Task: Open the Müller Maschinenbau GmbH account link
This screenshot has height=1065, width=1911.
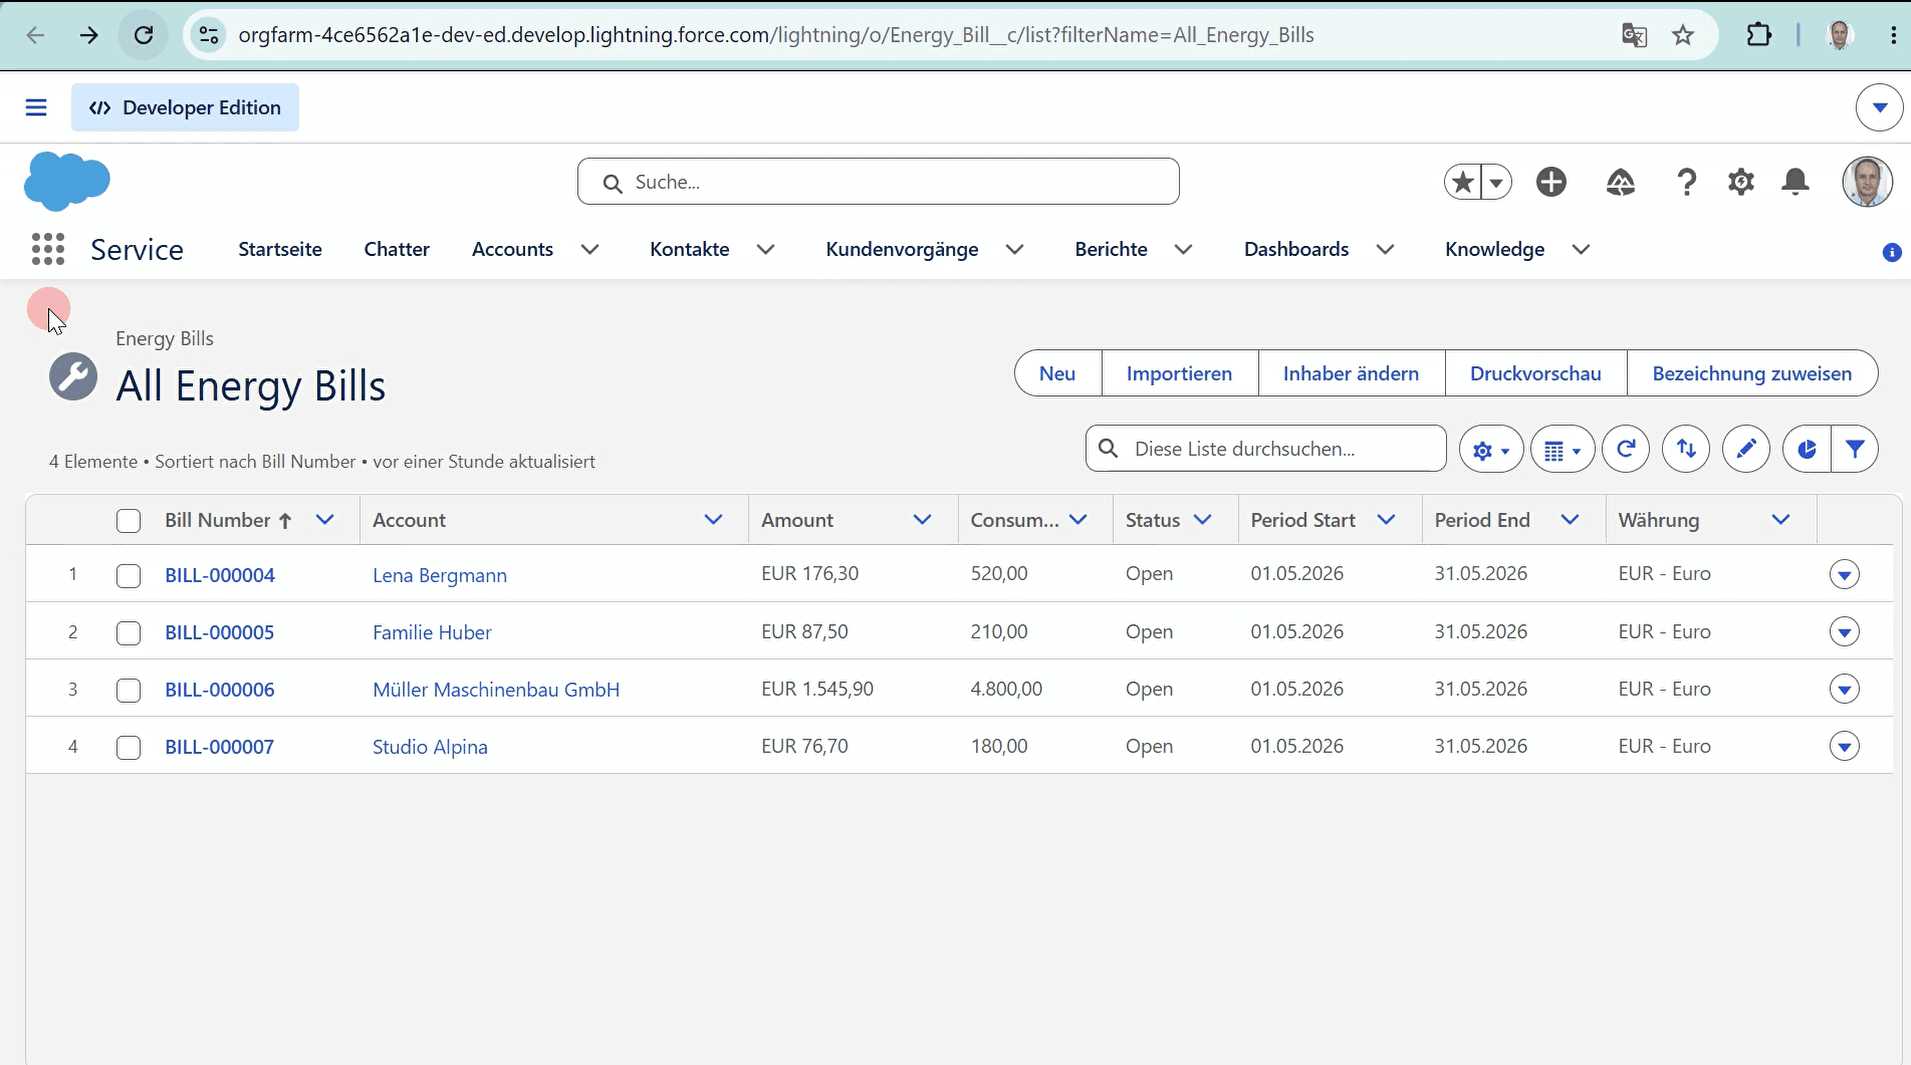Action: (x=496, y=690)
